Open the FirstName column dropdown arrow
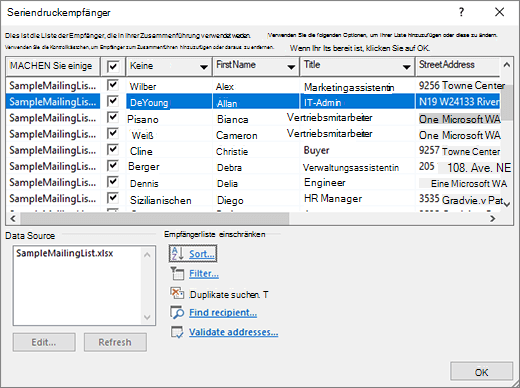The width and height of the screenshot is (520, 388). click(291, 67)
